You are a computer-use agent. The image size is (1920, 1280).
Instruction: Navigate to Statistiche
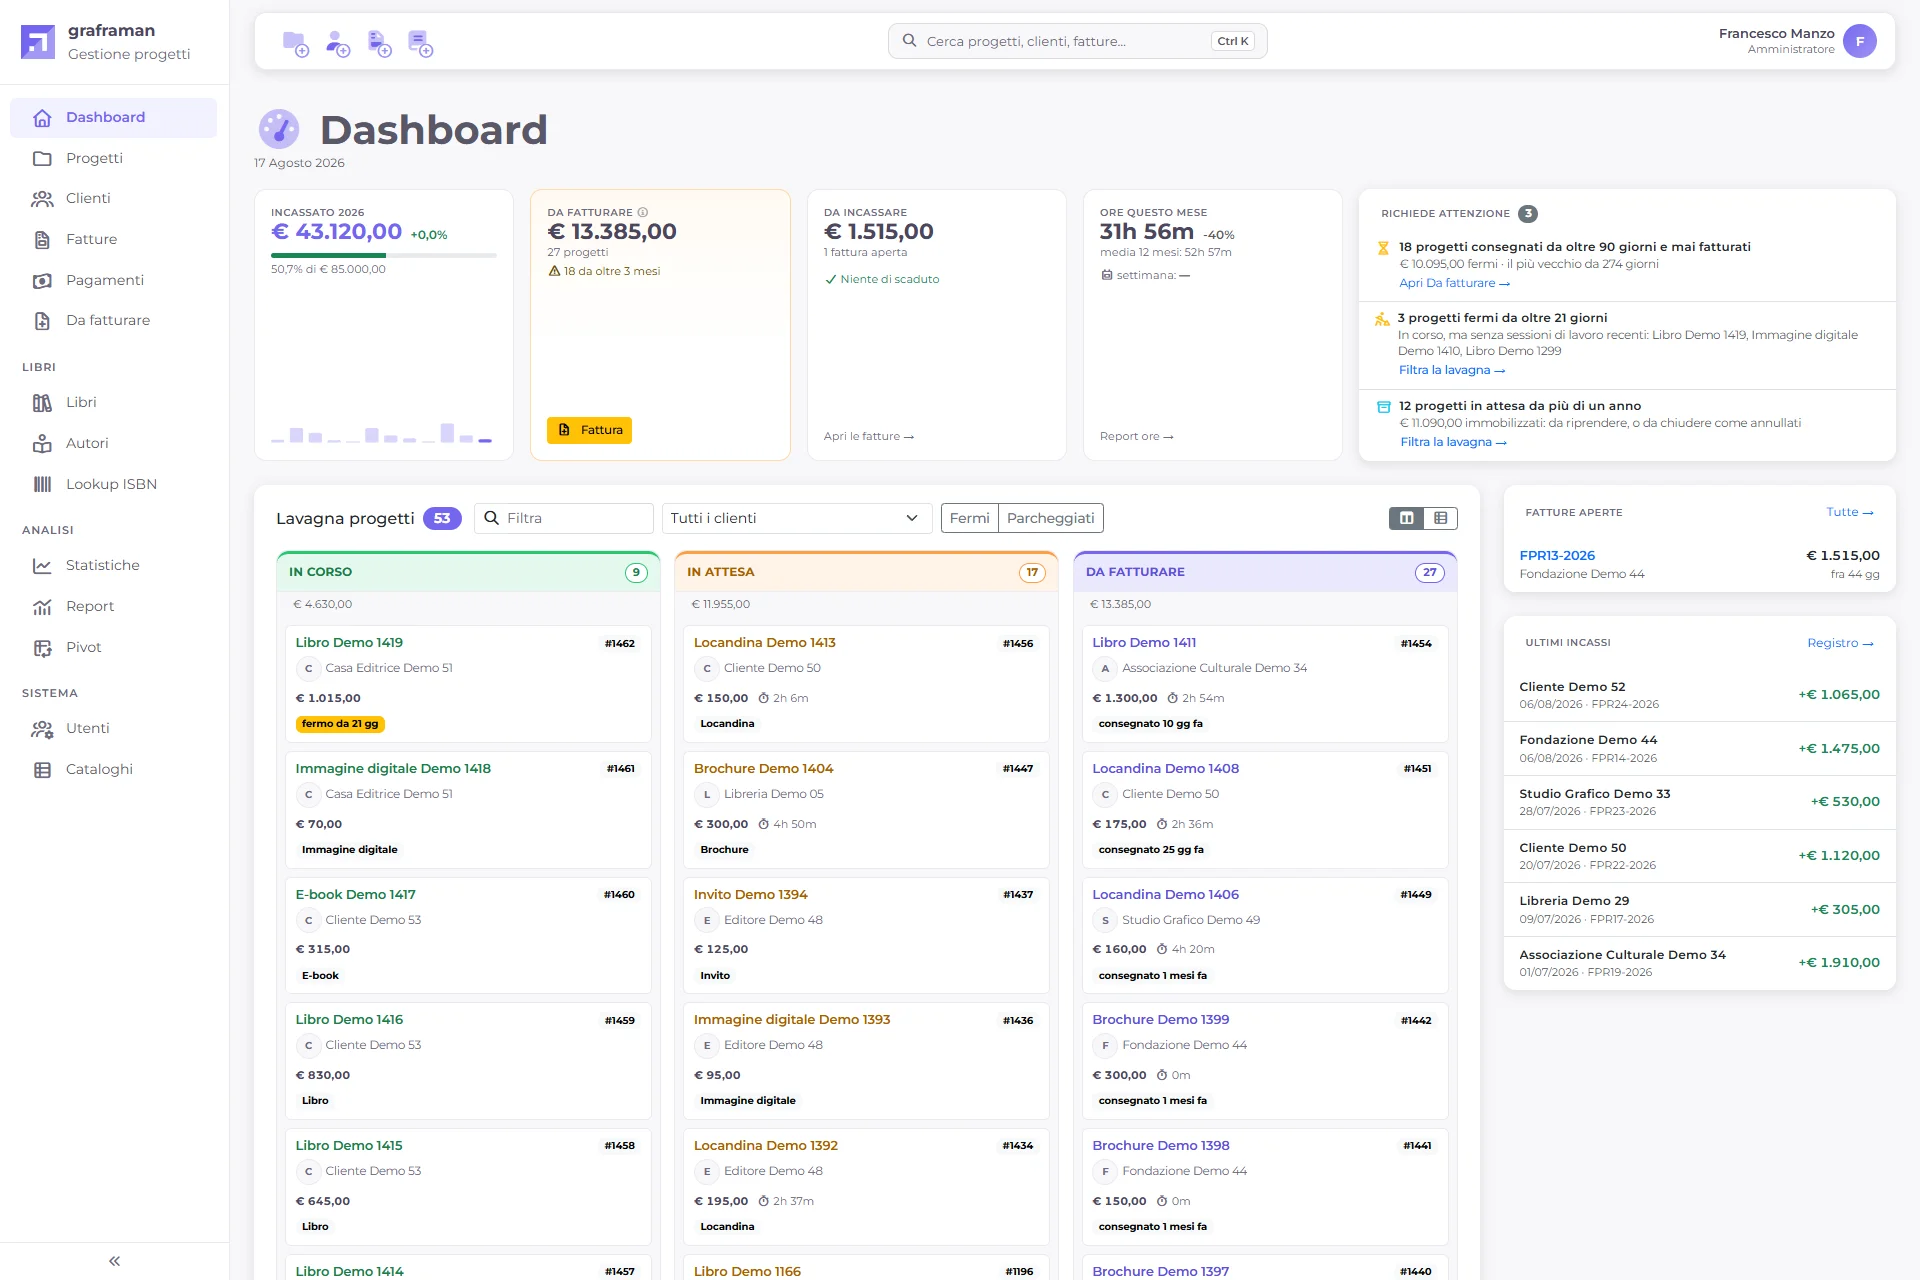[113, 566]
